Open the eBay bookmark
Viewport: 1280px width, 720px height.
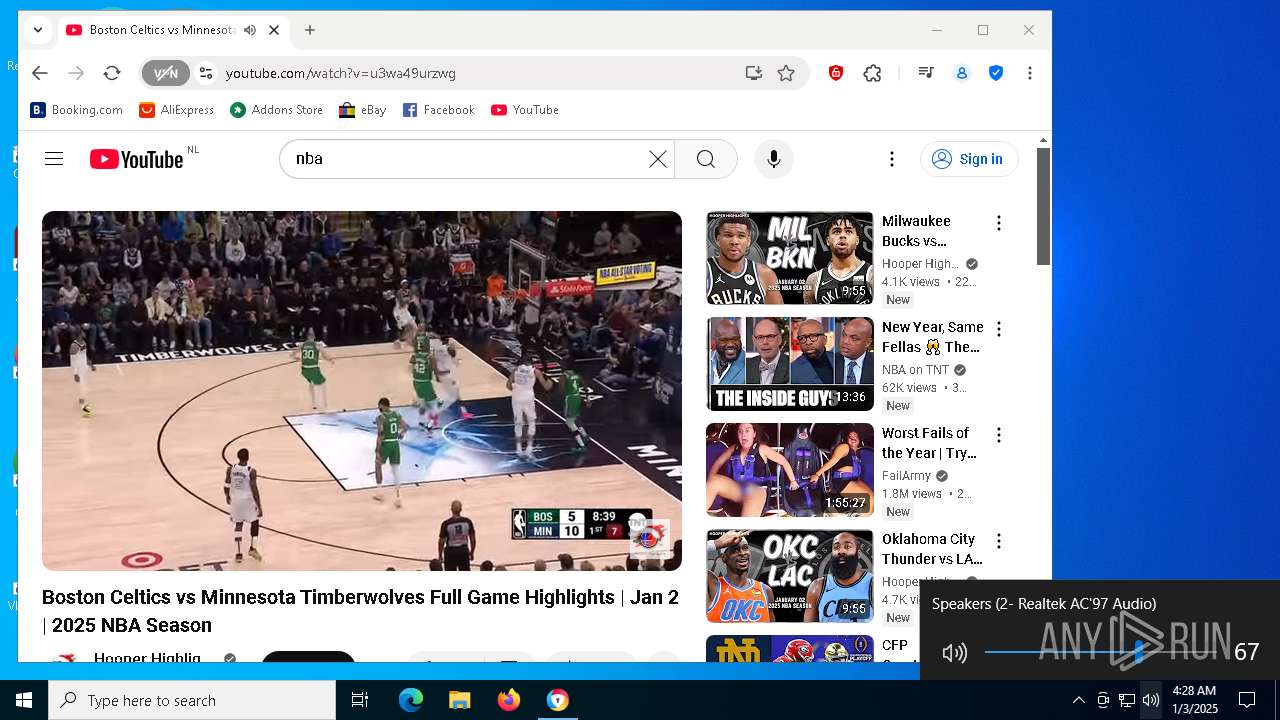pos(363,110)
